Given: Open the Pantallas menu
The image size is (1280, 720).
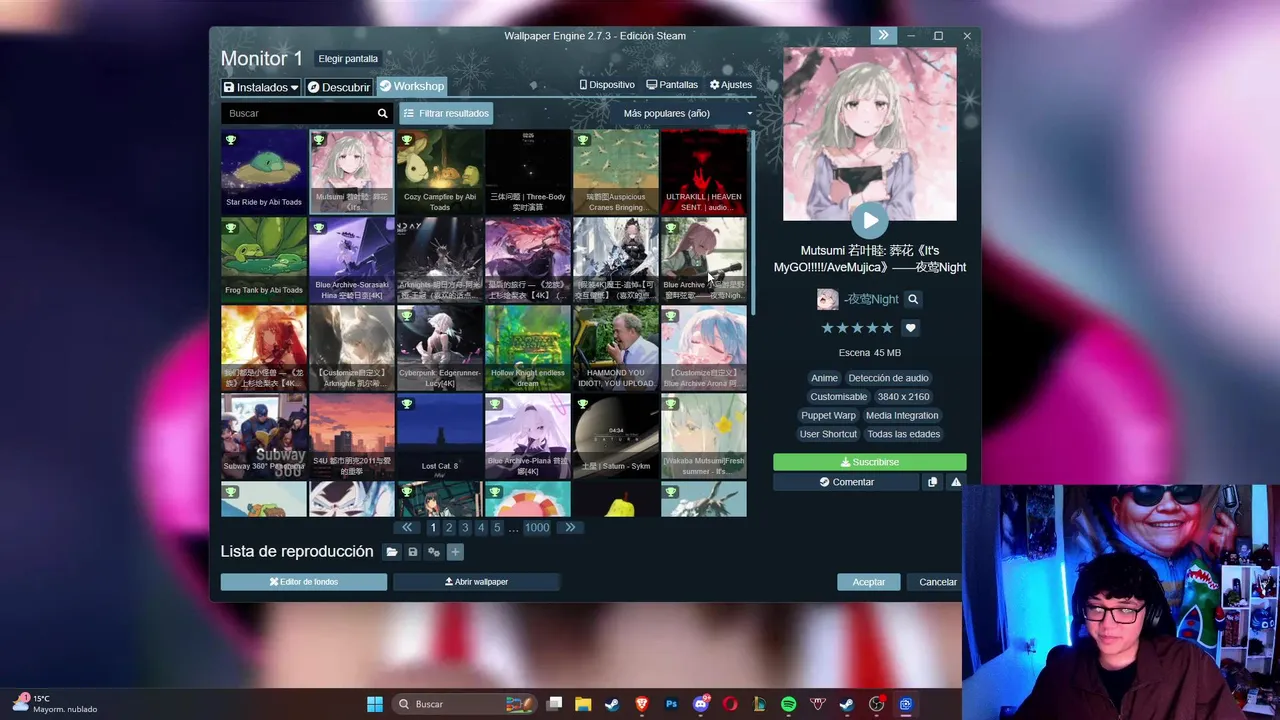Looking at the screenshot, I should click(672, 85).
